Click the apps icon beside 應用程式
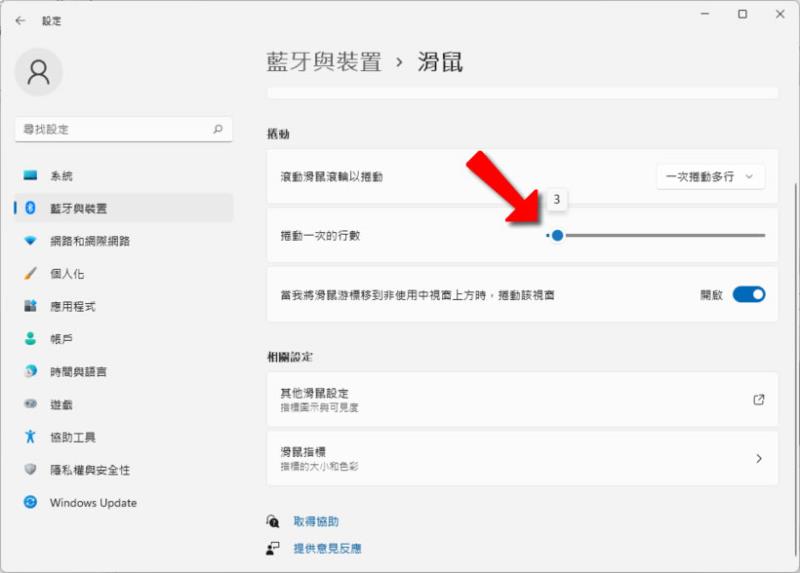Viewport: 800px width, 573px height. coord(30,306)
